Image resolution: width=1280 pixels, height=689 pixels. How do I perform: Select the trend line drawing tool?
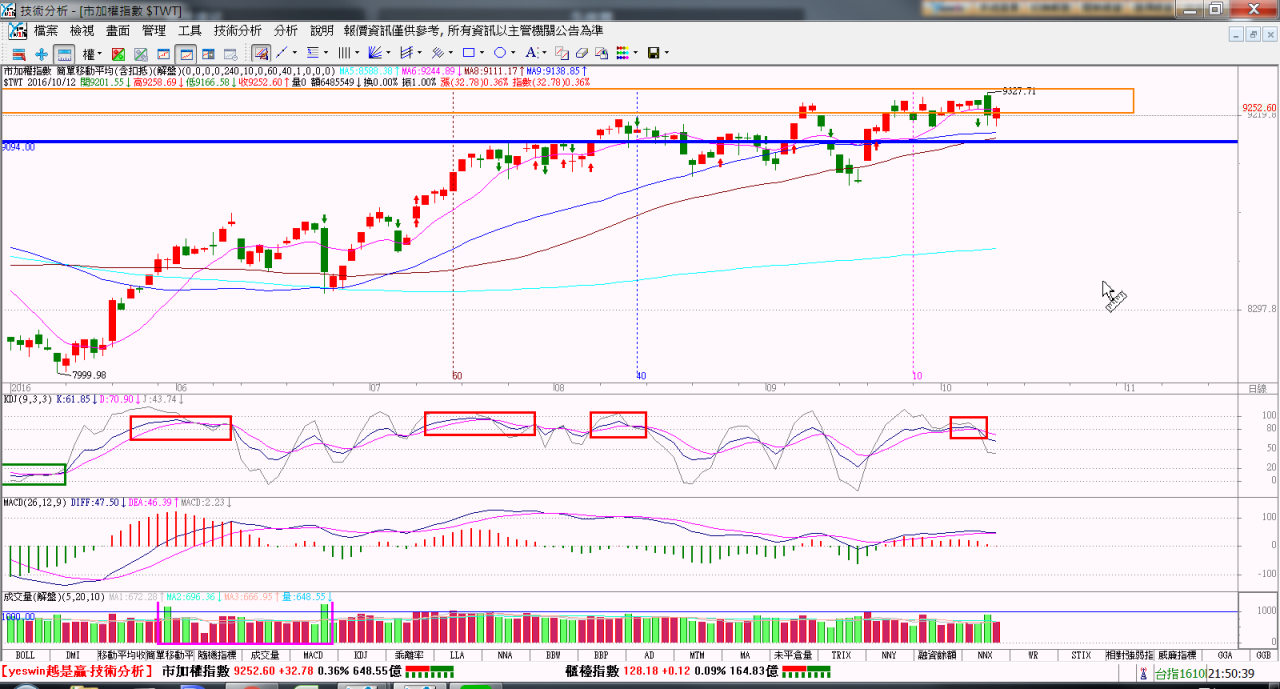click(x=283, y=53)
